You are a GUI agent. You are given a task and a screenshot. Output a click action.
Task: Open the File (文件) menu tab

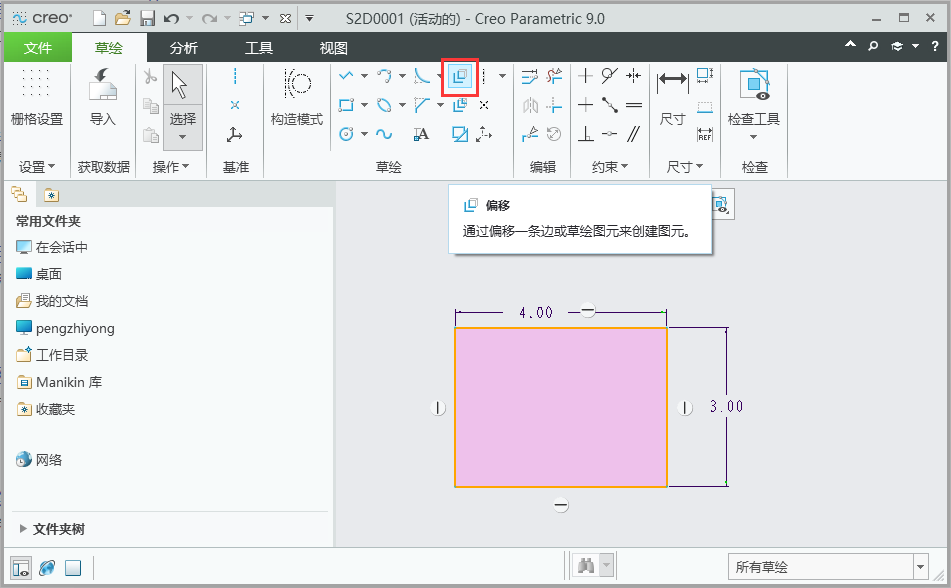(38, 48)
